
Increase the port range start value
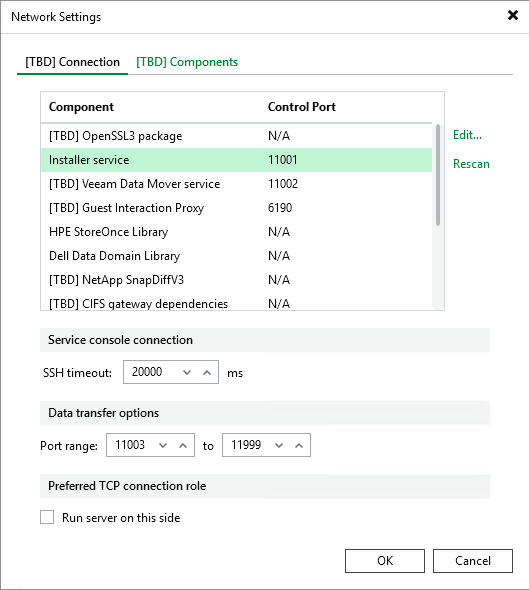tap(183, 446)
